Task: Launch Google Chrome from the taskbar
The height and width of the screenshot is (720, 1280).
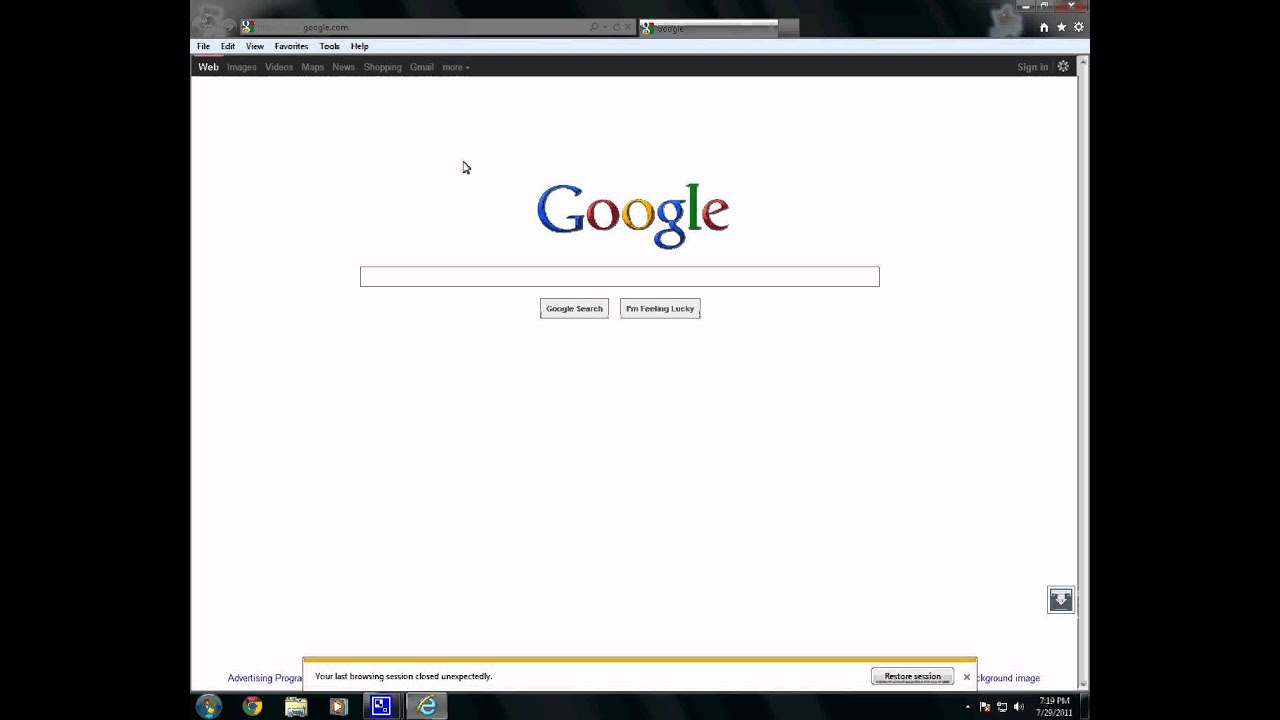Action: tap(252, 706)
